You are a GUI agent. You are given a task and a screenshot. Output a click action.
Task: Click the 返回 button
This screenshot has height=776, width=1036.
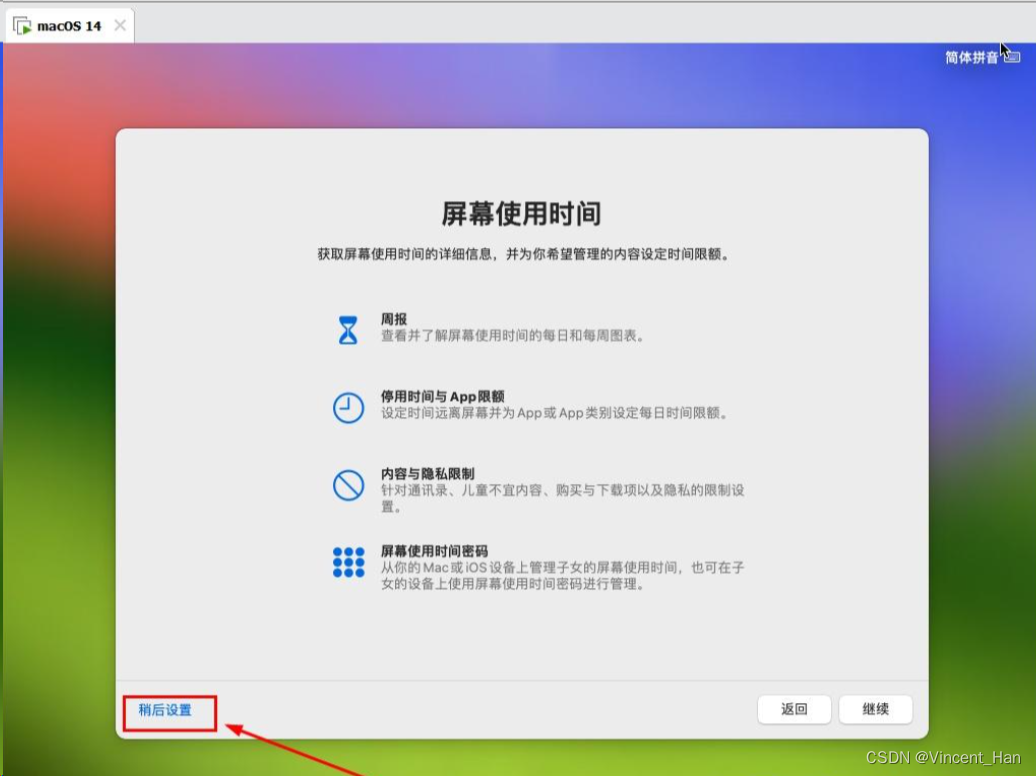click(794, 709)
